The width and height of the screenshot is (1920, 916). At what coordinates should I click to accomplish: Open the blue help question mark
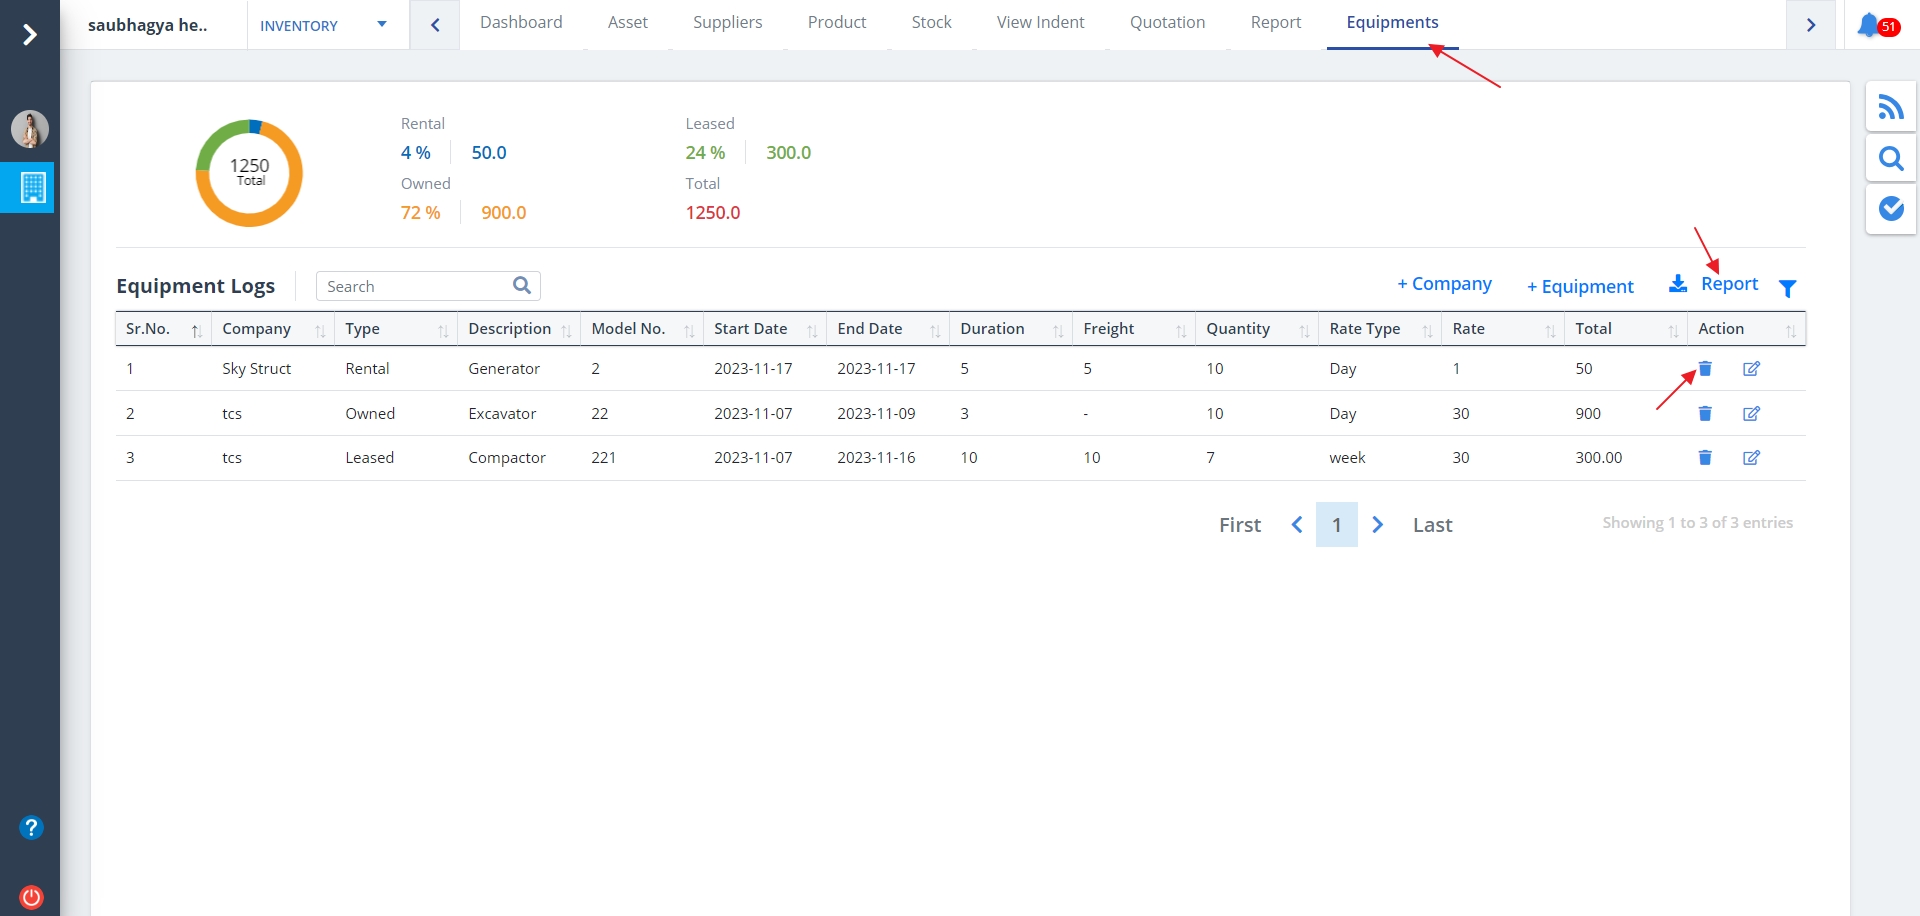[31, 828]
